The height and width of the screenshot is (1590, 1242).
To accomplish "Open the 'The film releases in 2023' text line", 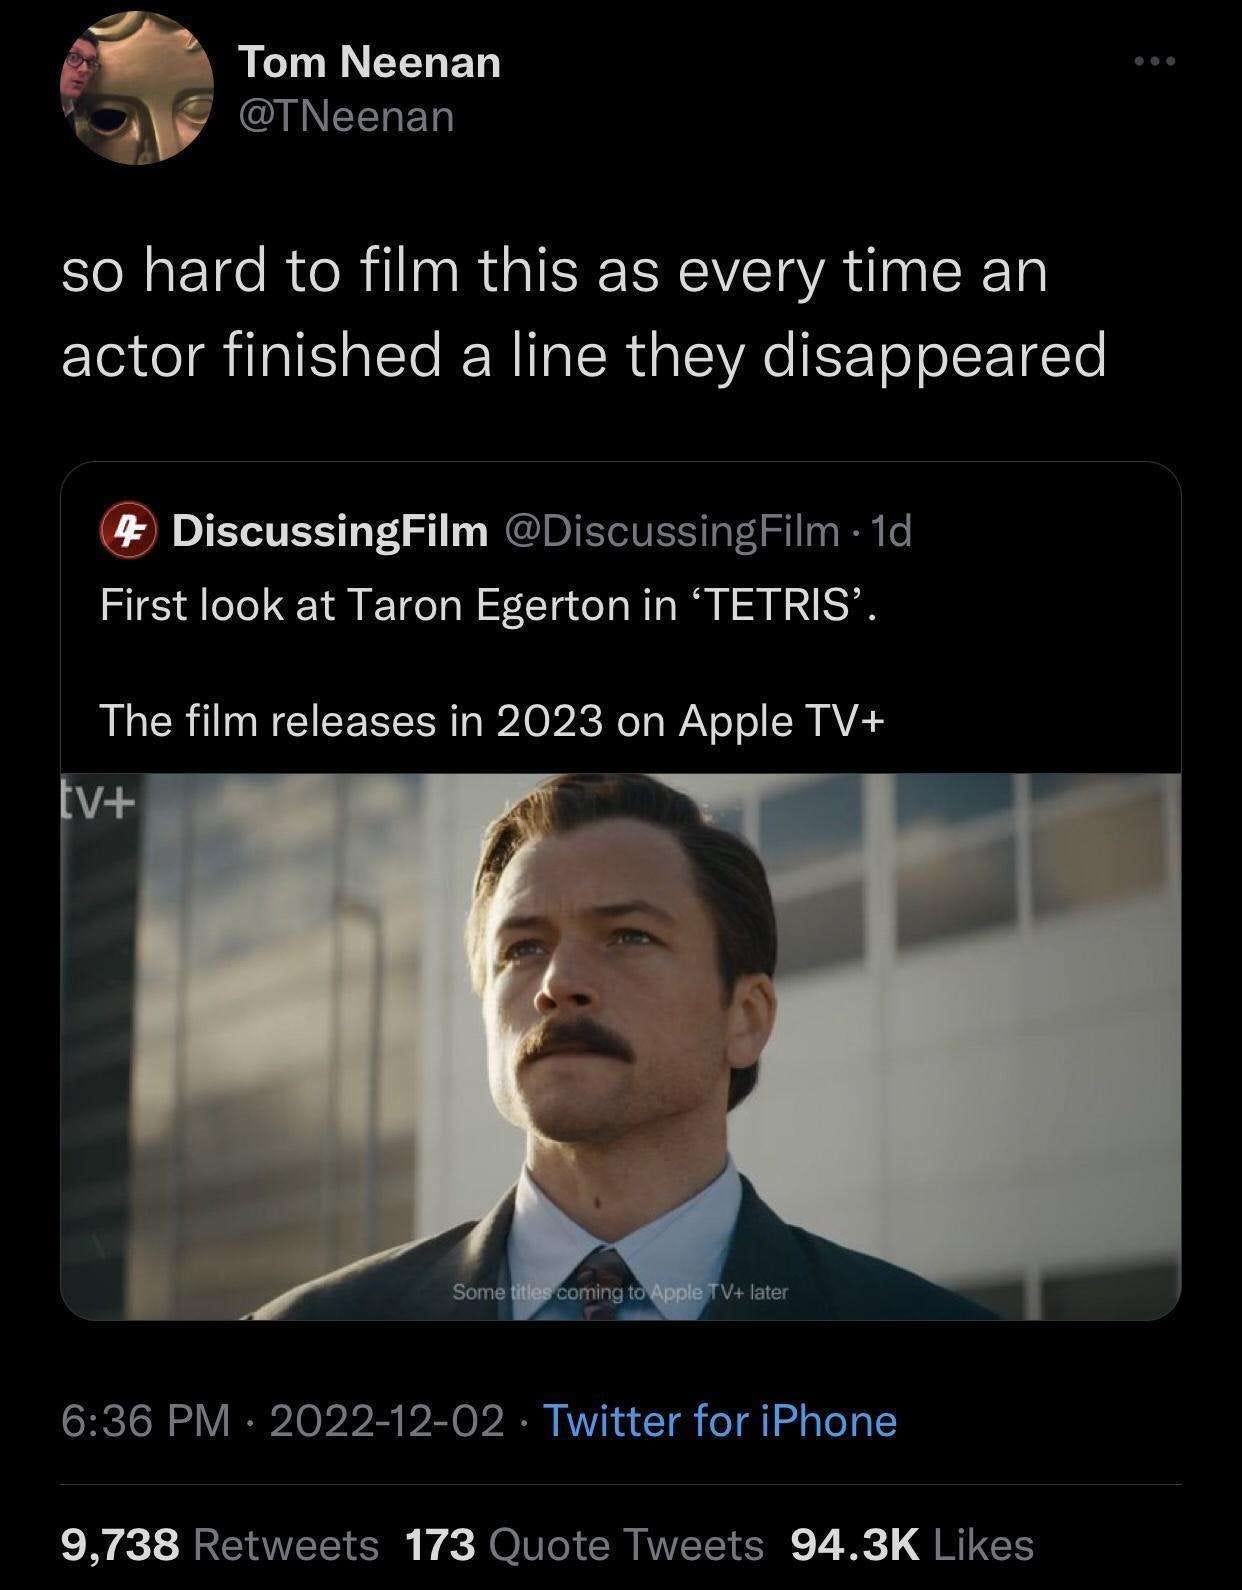I will coord(492,720).
